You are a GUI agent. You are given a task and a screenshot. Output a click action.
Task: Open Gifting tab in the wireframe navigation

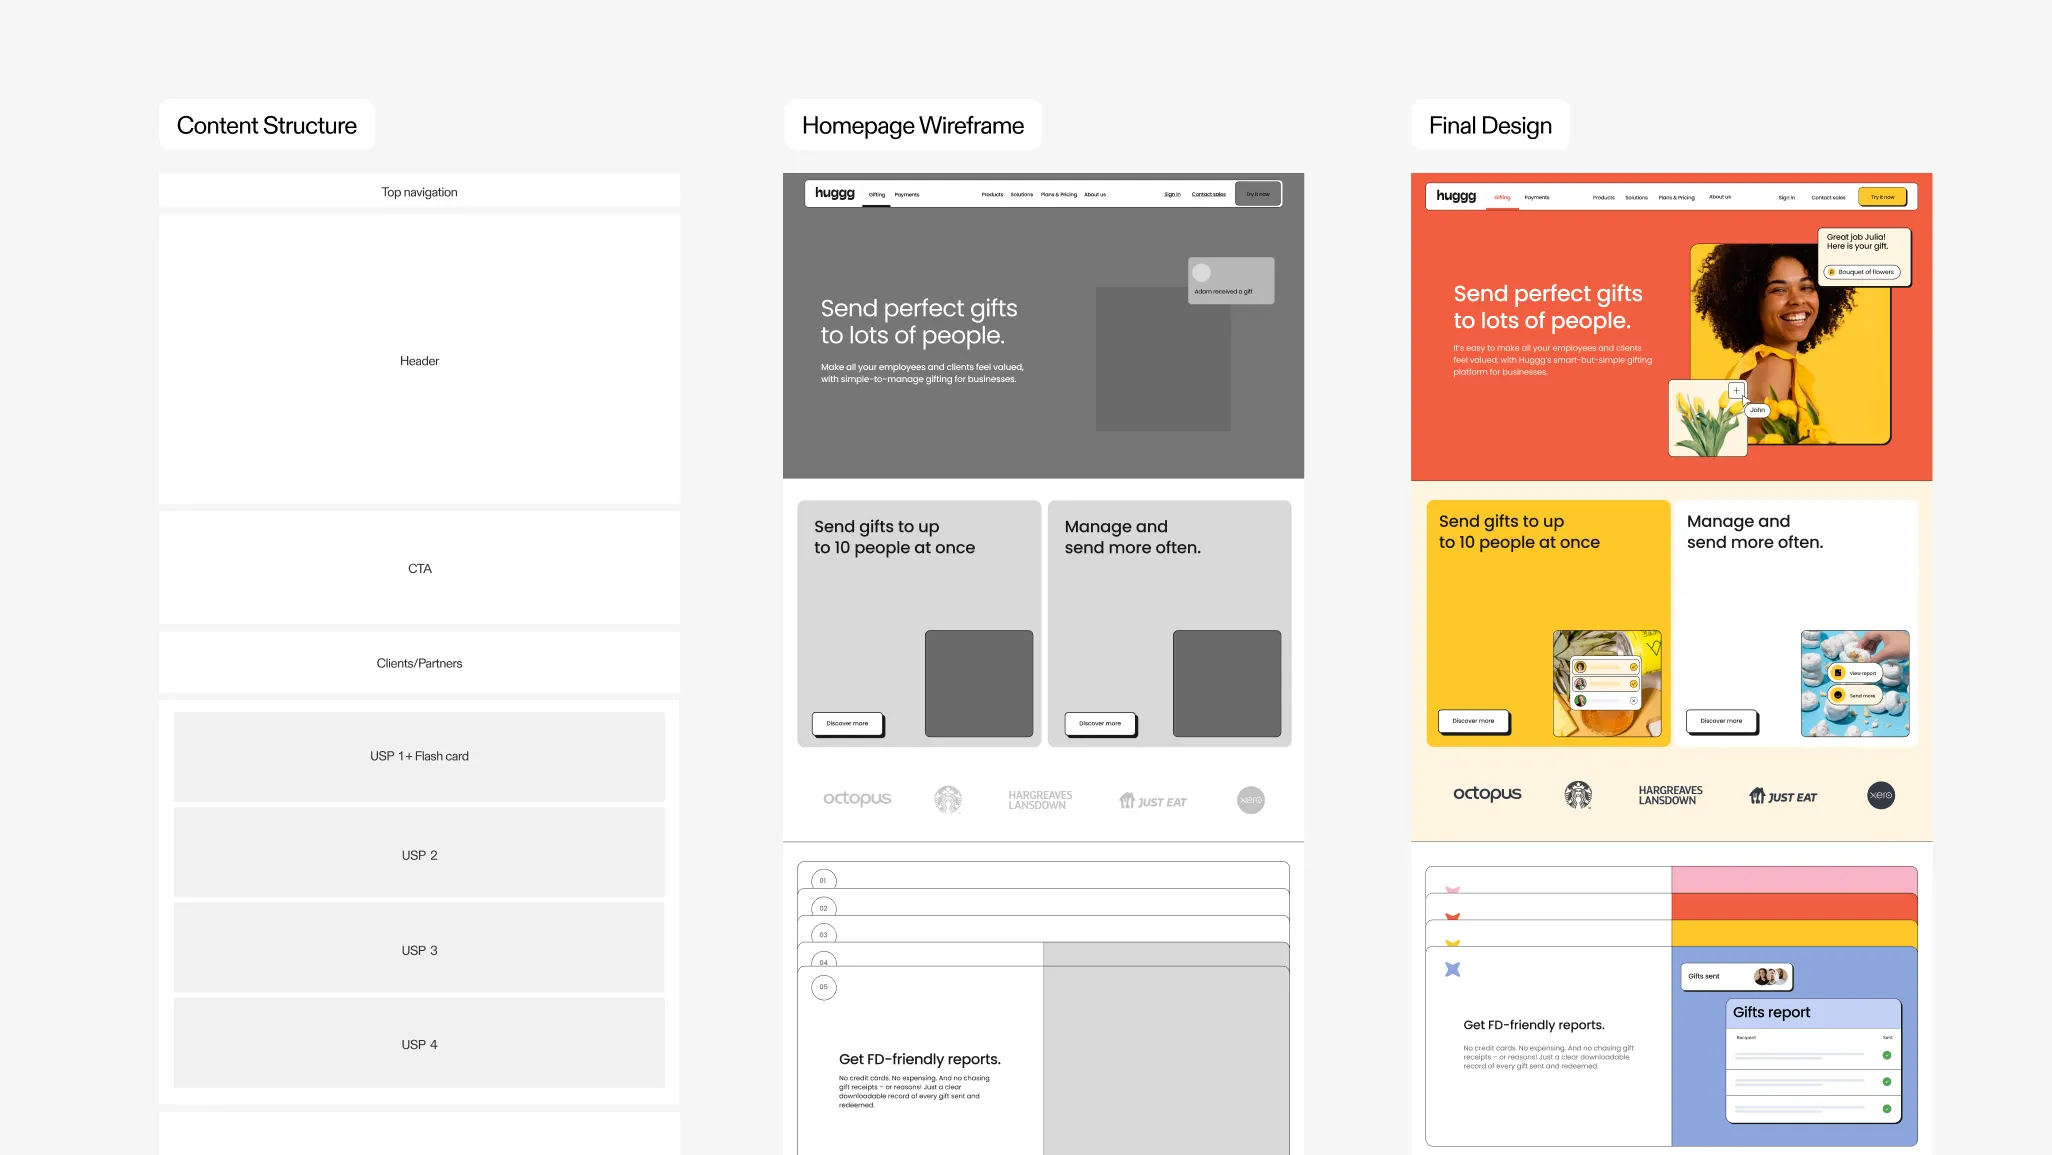877,195
